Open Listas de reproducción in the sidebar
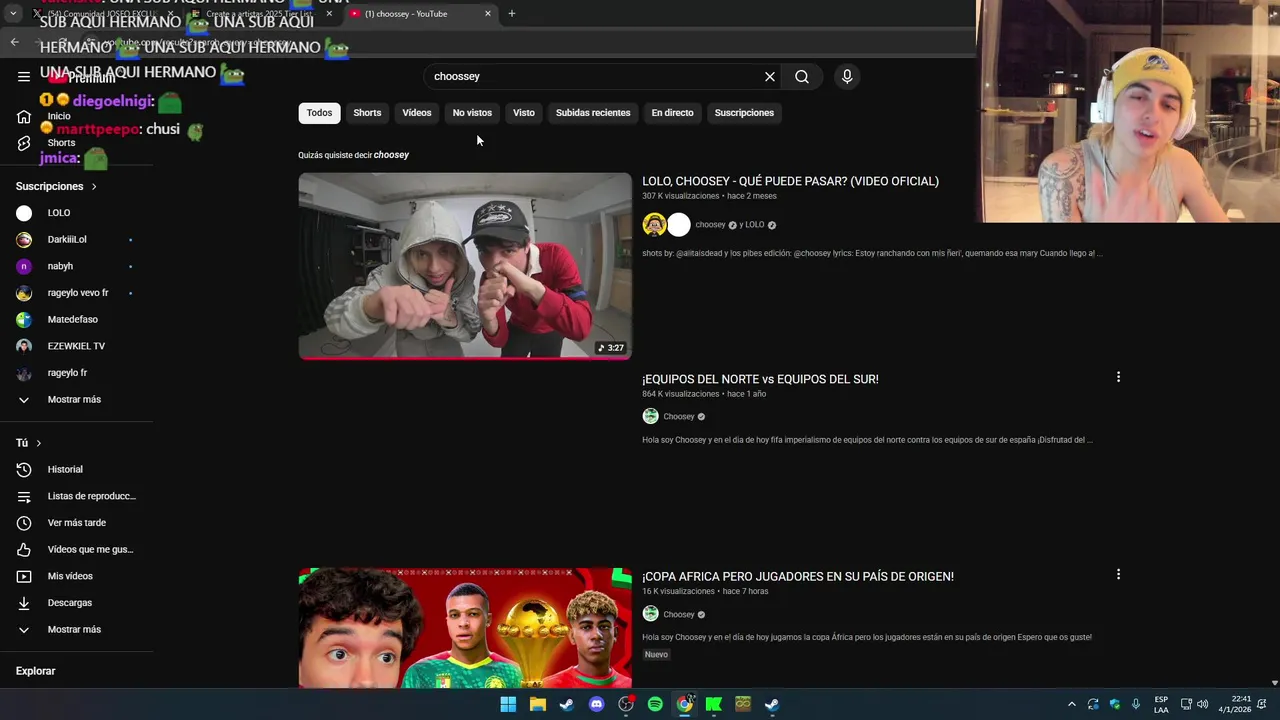1280x720 pixels. click(x=76, y=496)
